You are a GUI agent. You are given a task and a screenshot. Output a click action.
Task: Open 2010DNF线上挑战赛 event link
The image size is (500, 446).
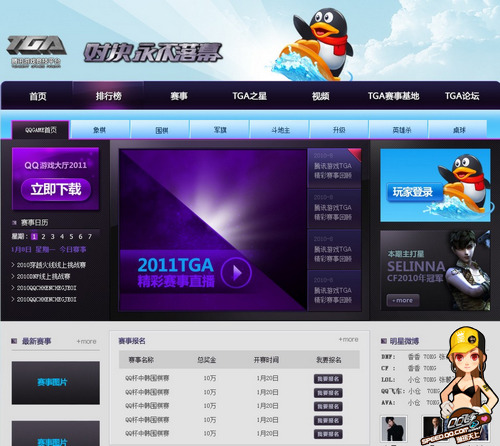point(43,276)
